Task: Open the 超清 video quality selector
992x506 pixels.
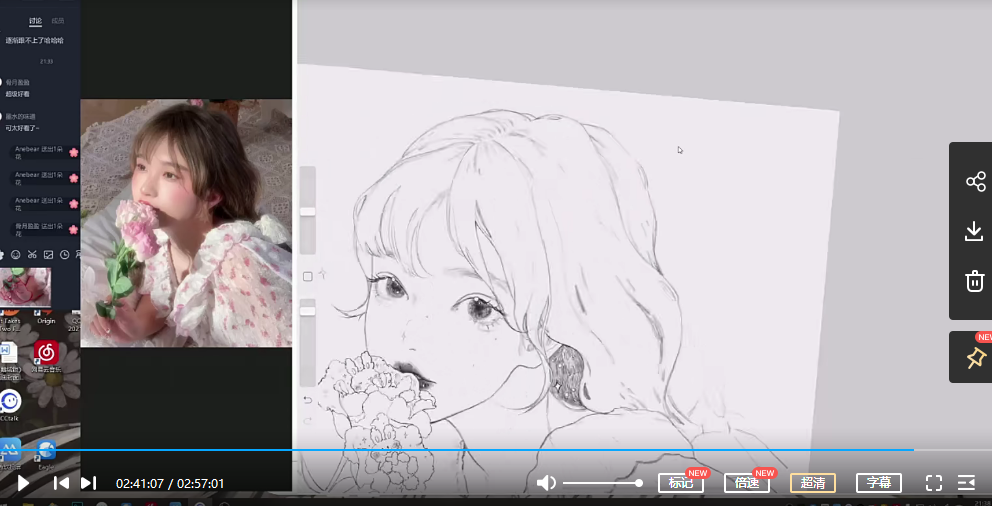Action: [x=813, y=483]
